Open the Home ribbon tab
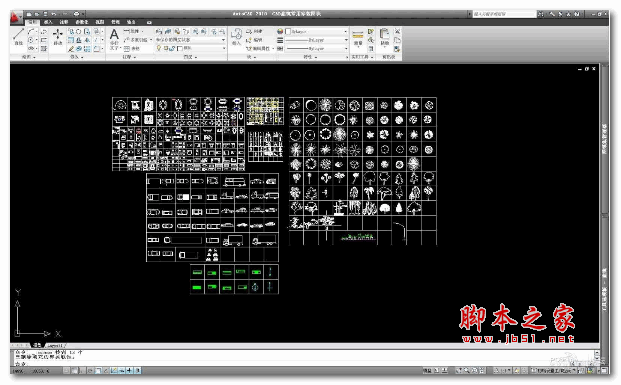This screenshot has width=621, height=385. tap(31, 22)
